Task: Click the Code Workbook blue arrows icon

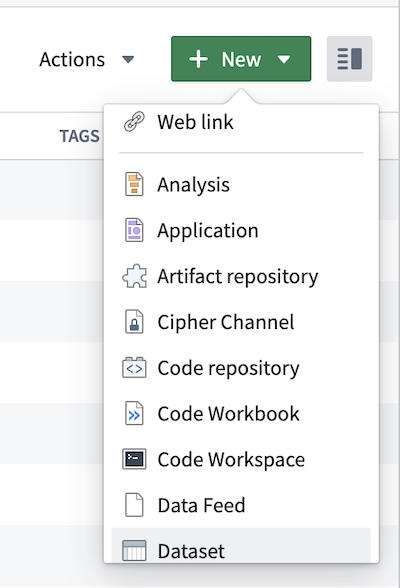Action: coord(134,413)
